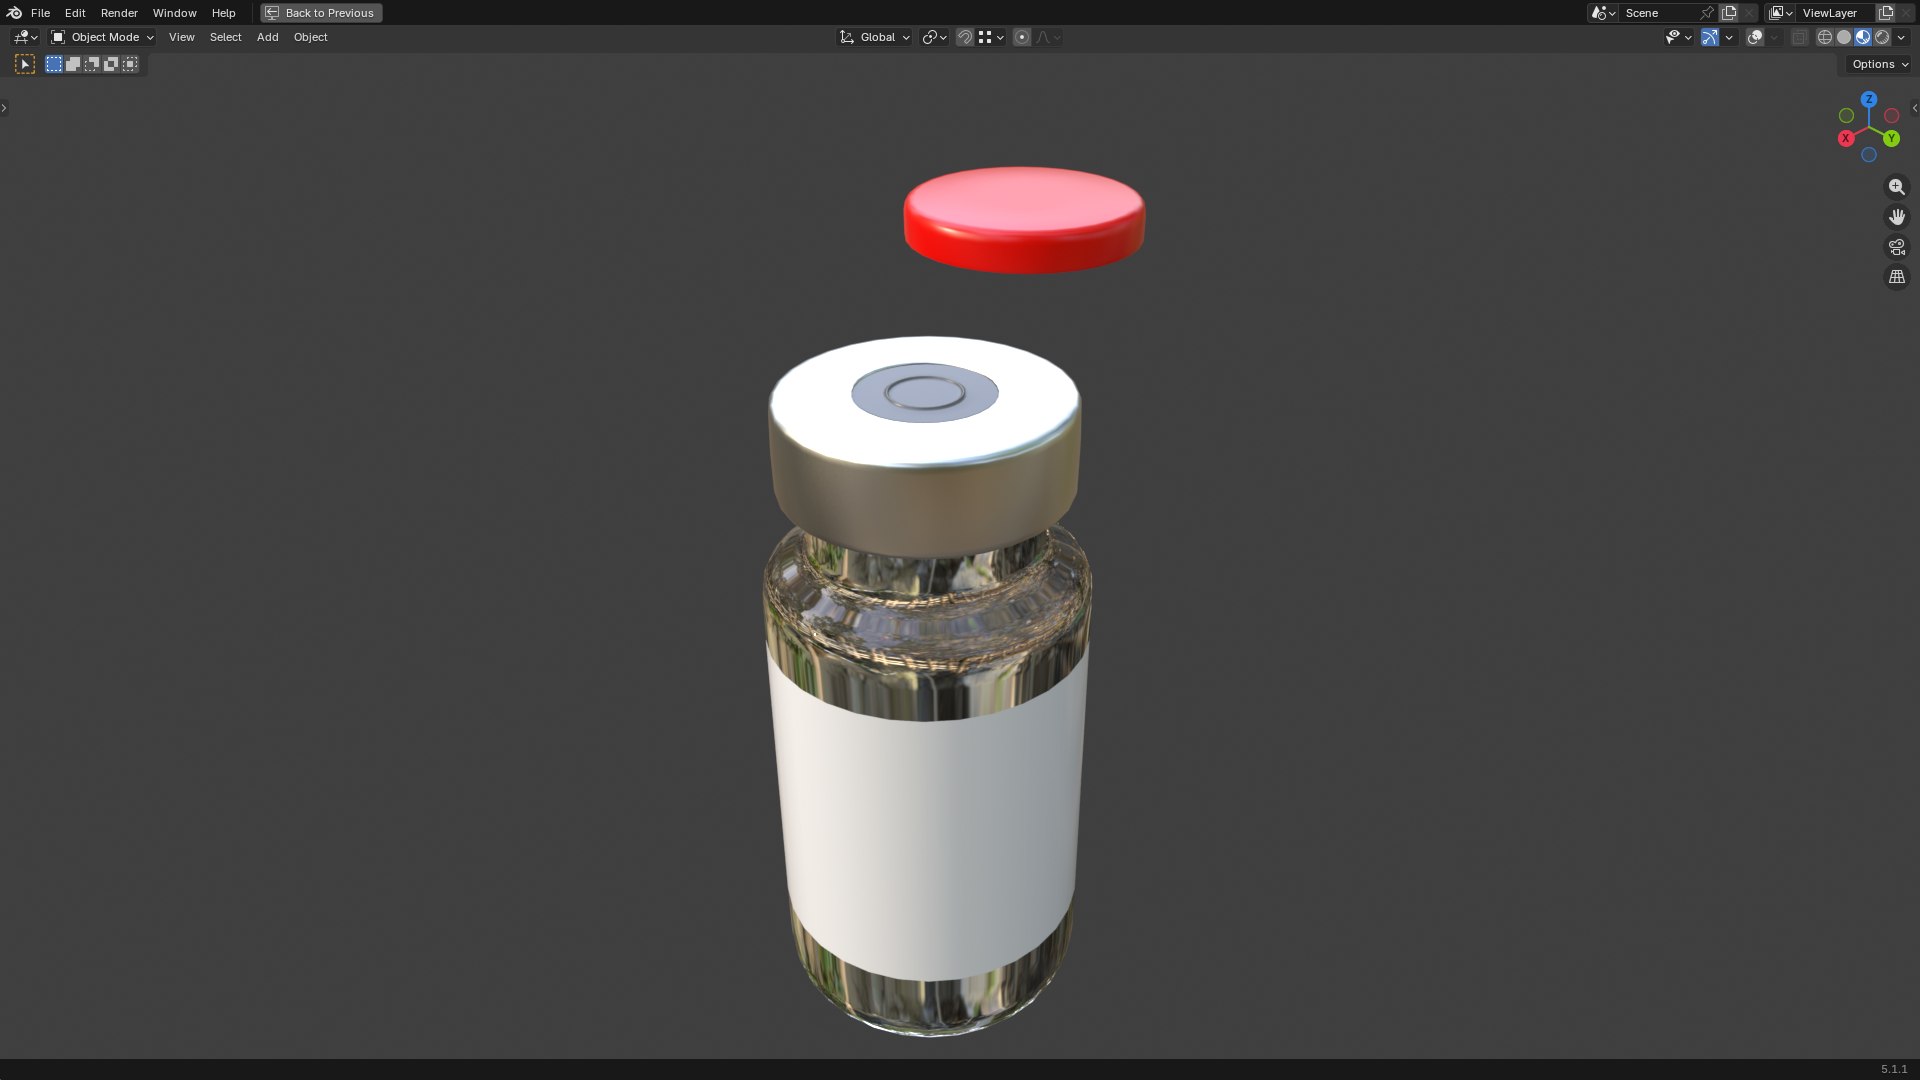
Task: Open the proportional editing falloff dropdown
Action: (x=1048, y=37)
